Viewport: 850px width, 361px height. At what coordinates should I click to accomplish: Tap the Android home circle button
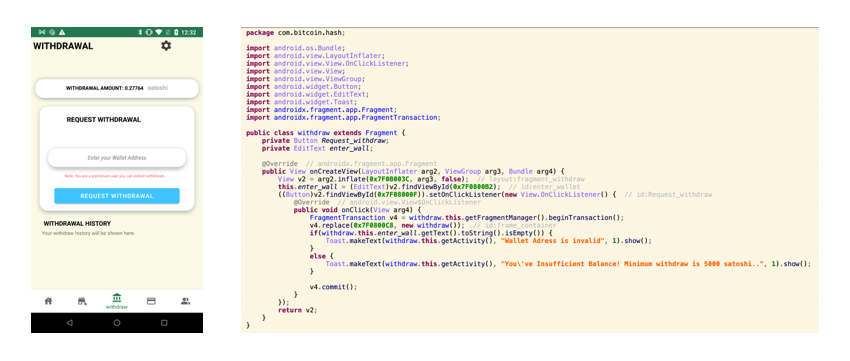(117, 323)
